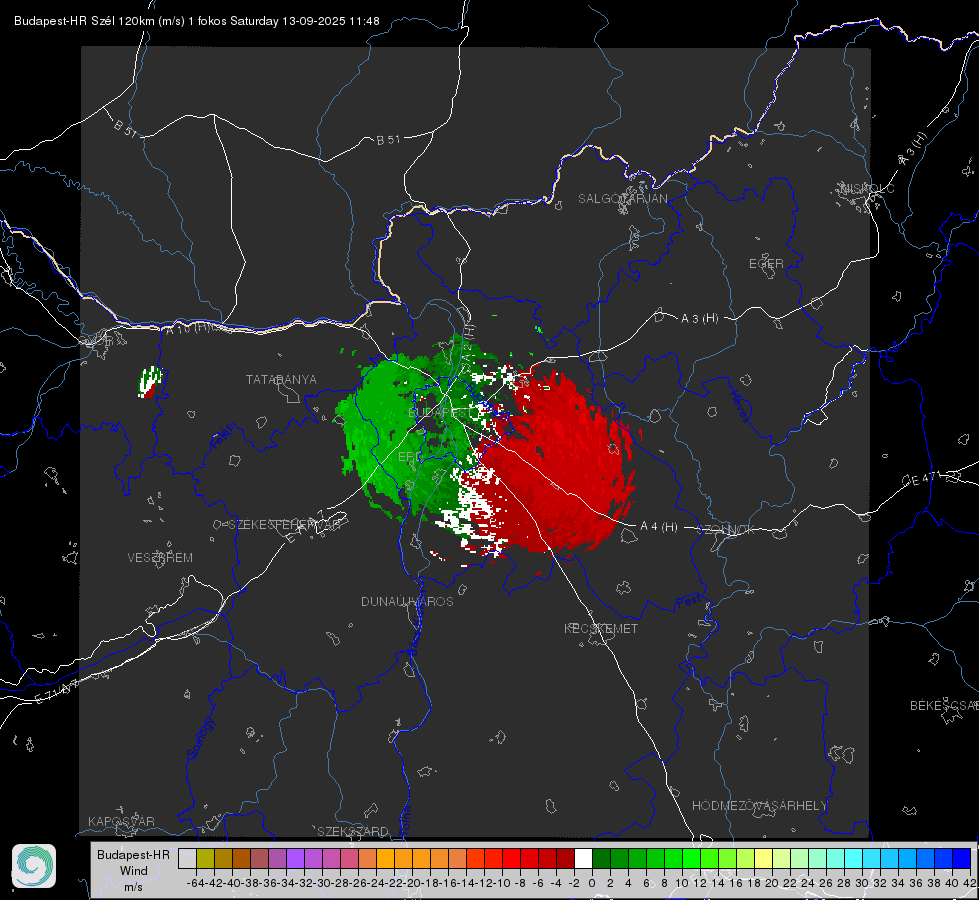979x900 pixels.
Task: Click the small isolated echo west of Tatabánya
Action: (x=150, y=382)
